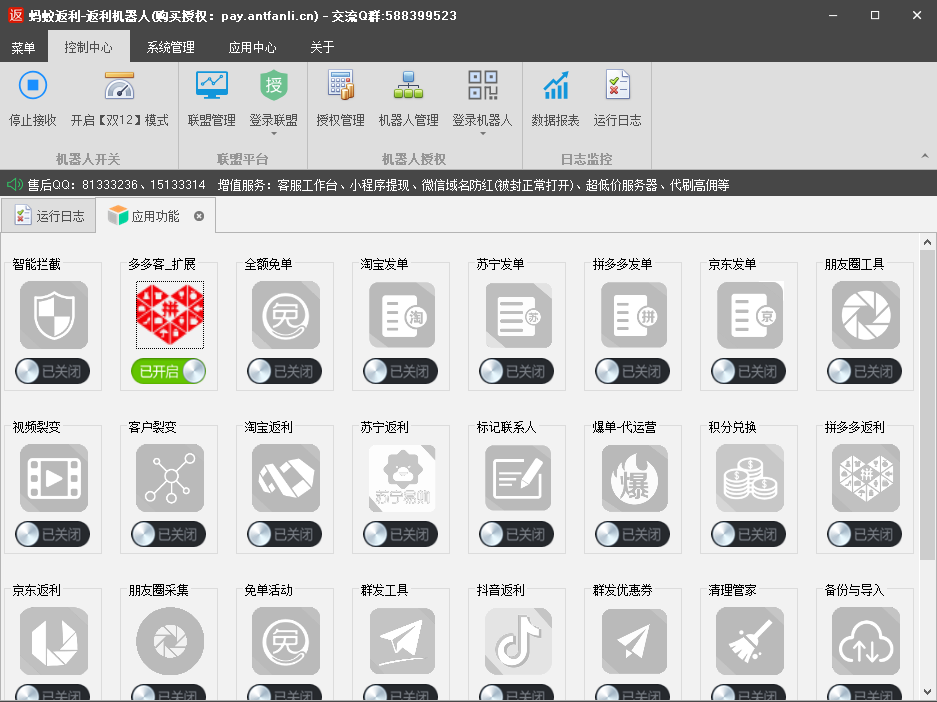Open 数据报表 chart icon
This screenshot has width=937, height=702.
(556, 85)
